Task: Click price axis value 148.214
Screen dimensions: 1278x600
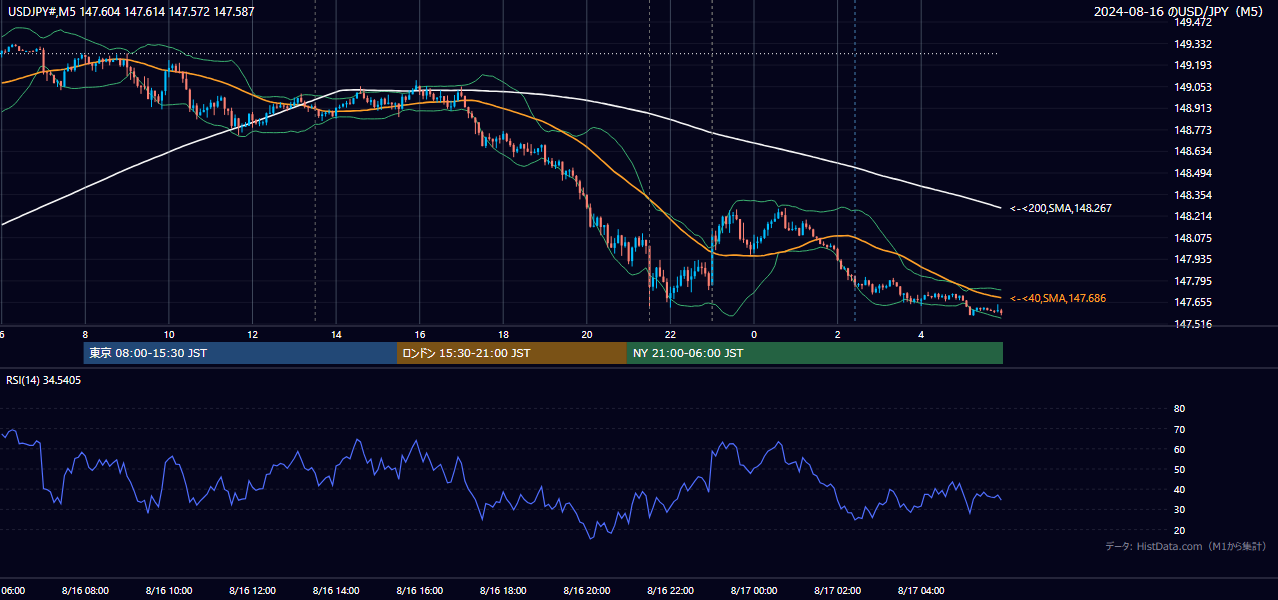Action: pos(1193,216)
